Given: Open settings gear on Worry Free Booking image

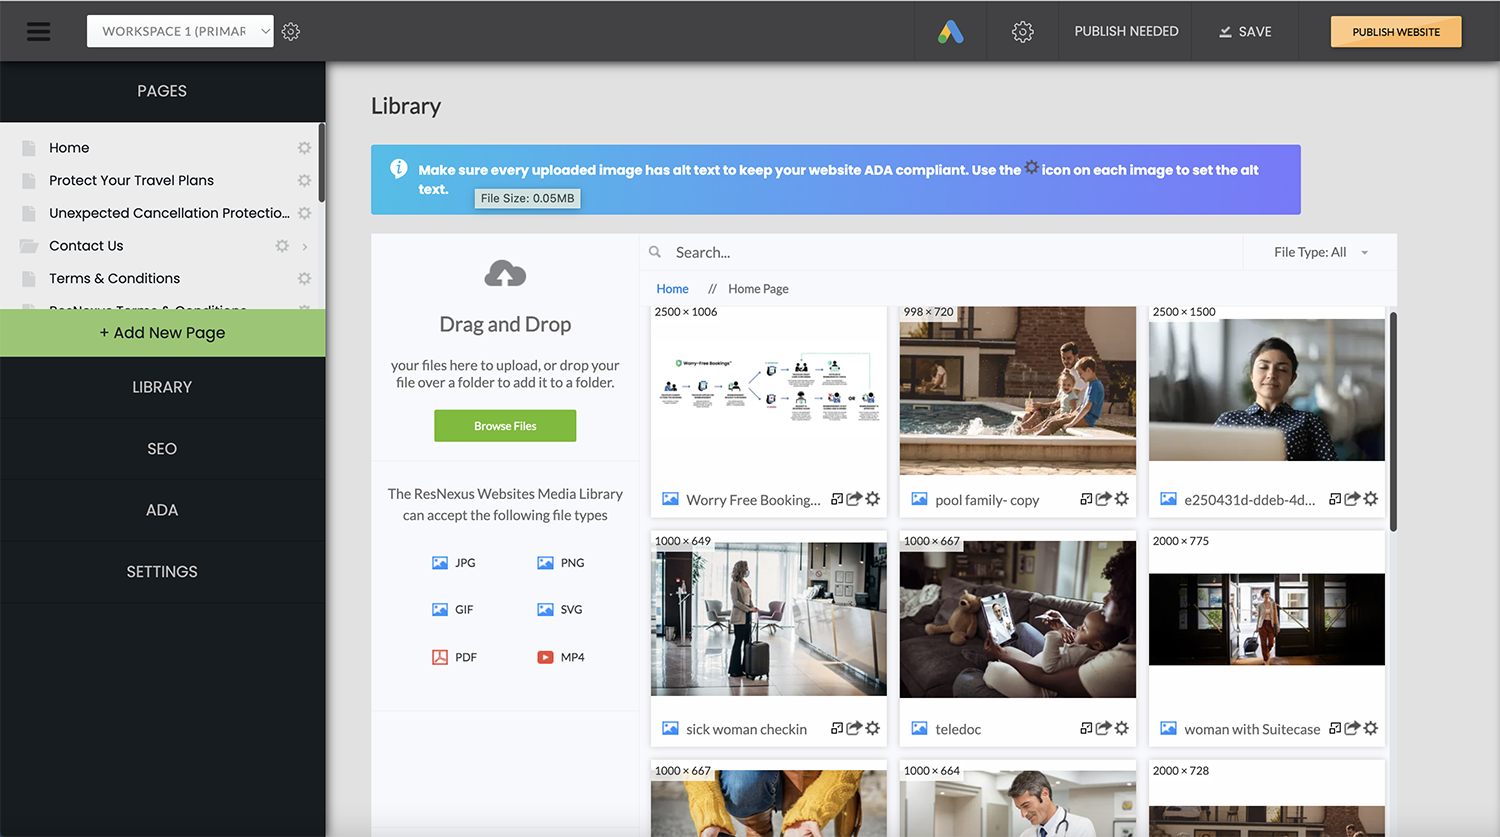Looking at the screenshot, I should click(x=873, y=499).
